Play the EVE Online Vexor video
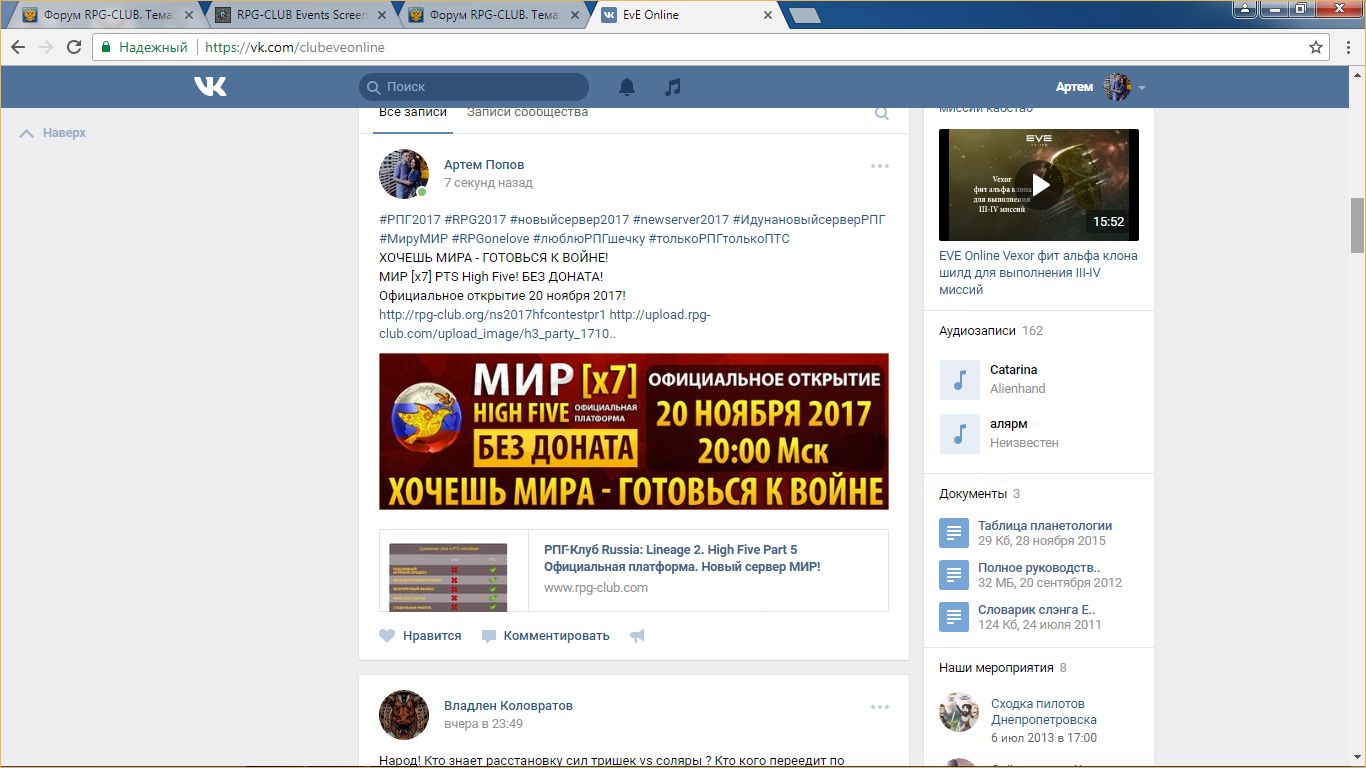The height and width of the screenshot is (768, 1366). click(1039, 185)
